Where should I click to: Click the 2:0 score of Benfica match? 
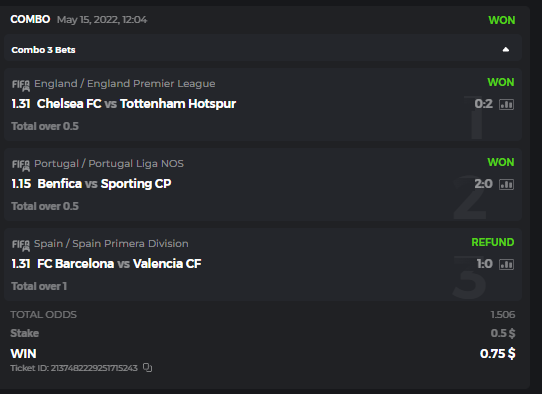click(483, 184)
